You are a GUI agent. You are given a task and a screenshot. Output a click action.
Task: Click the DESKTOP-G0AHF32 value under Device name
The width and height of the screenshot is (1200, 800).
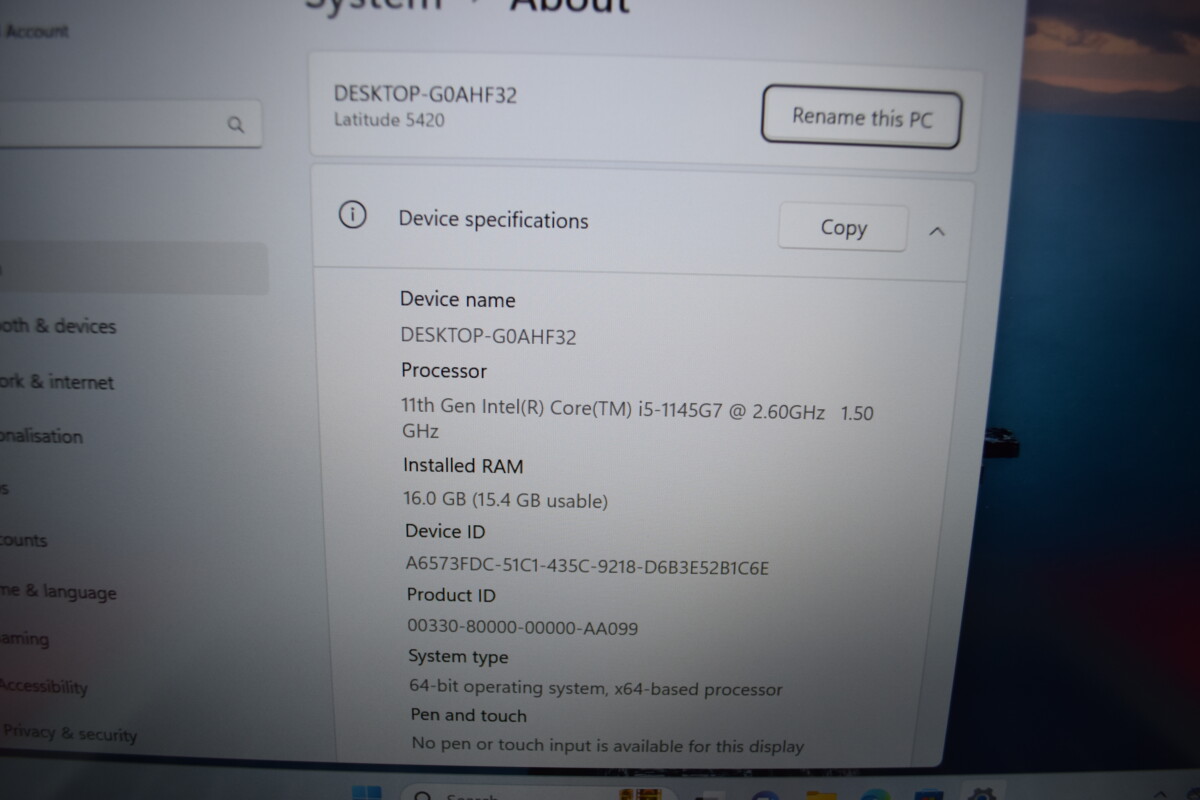[x=488, y=336]
